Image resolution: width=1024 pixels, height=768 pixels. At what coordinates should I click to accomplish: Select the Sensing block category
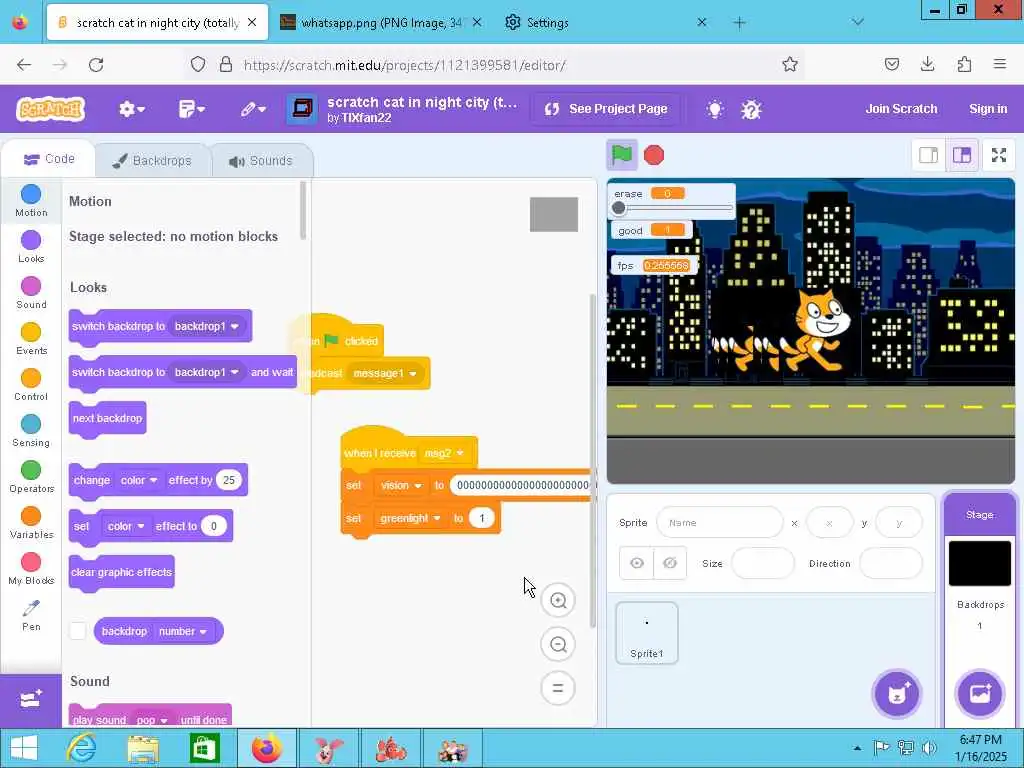31,430
